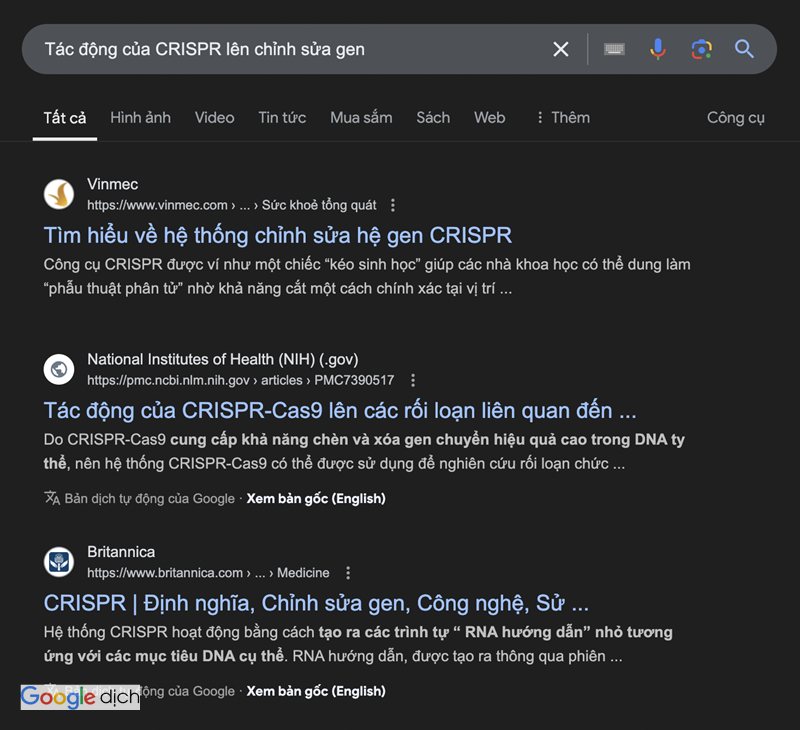Image resolution: width=800 pixels, height=730 pixels.
Task: Click the magnifying glass search button
Action: pos(744,49)
